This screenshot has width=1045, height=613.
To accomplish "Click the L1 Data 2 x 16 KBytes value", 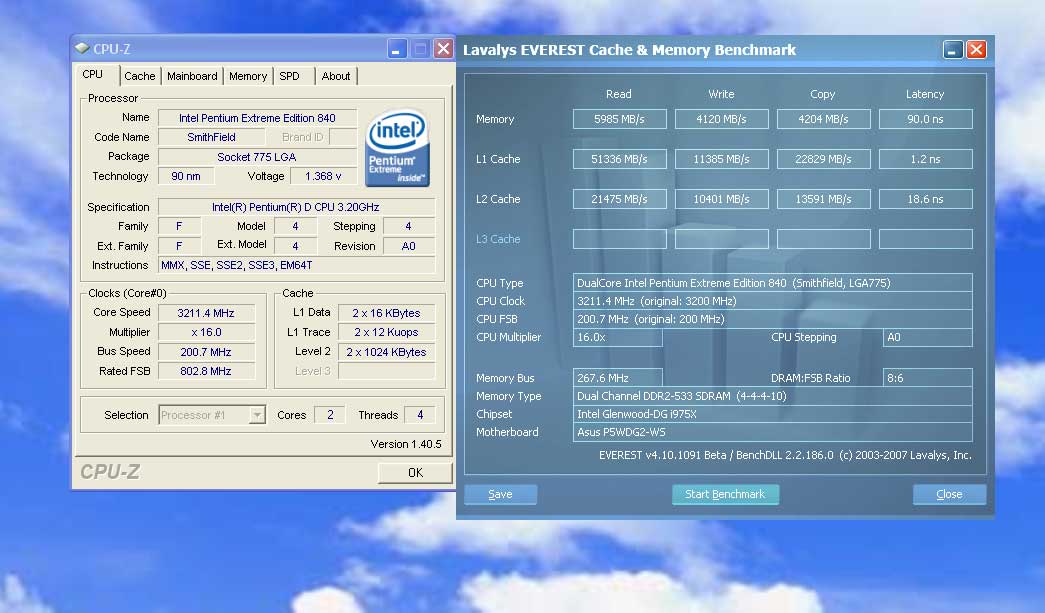I will point(387,313).
